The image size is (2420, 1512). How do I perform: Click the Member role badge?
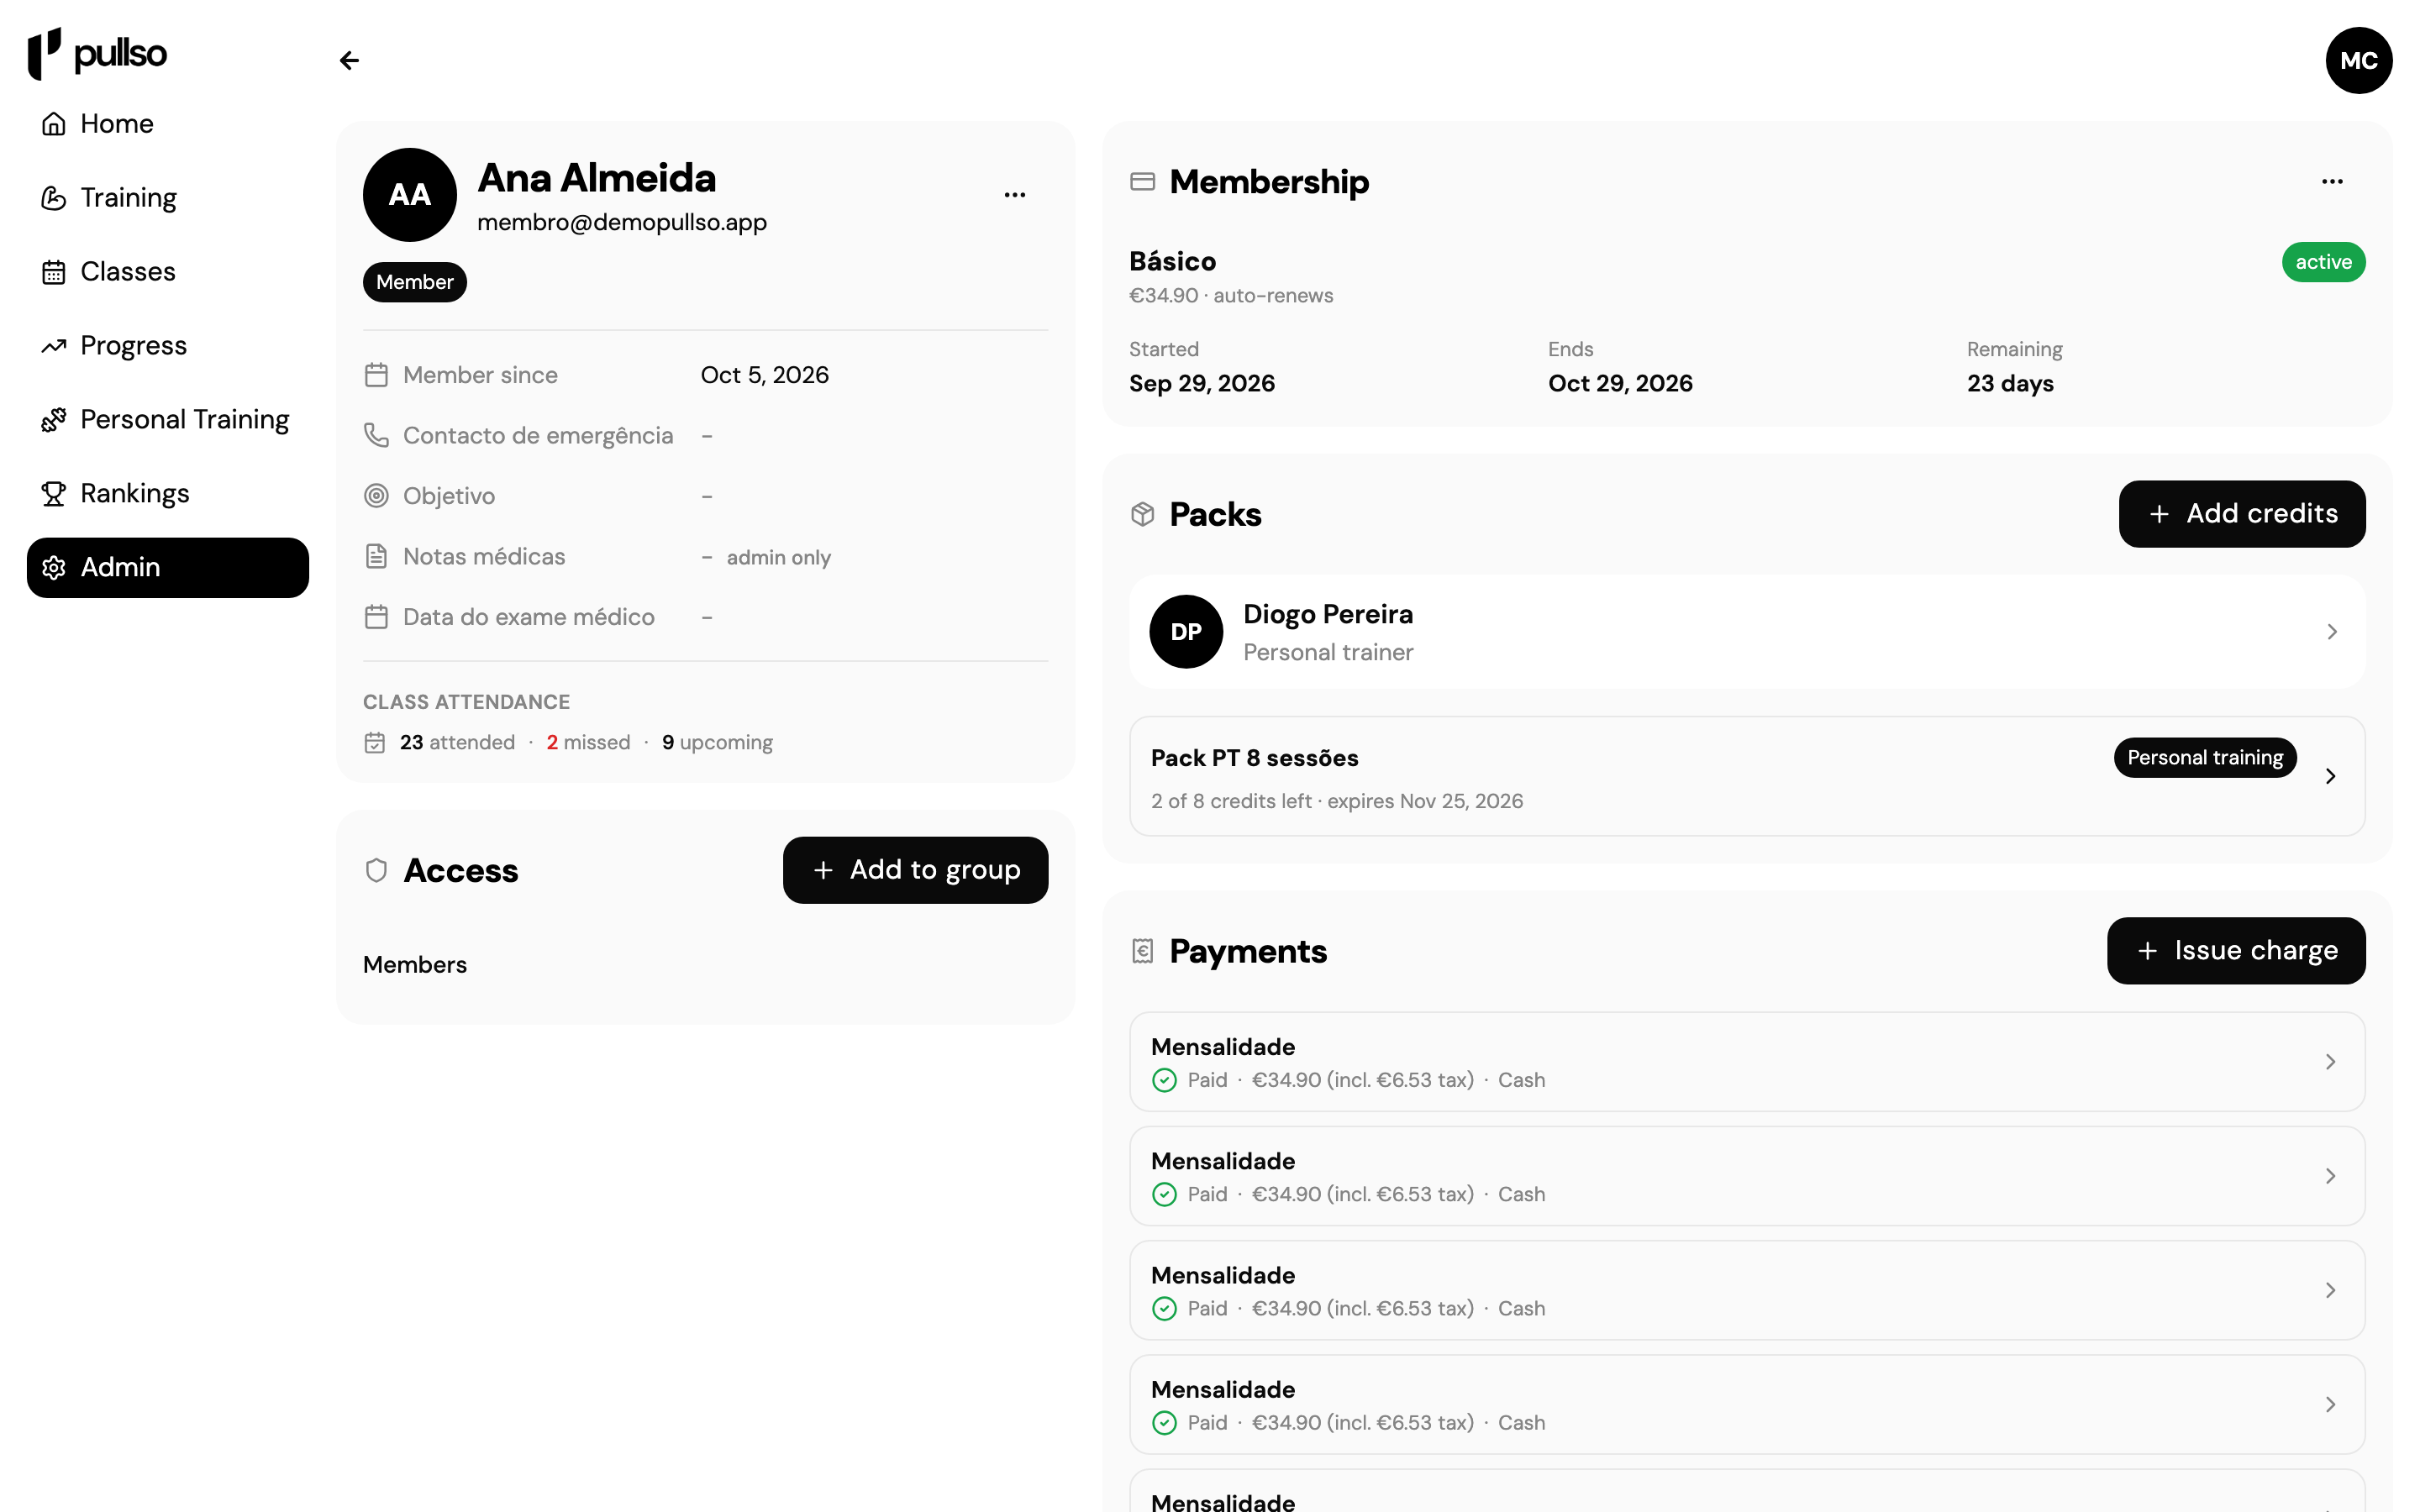click(415, 283)
